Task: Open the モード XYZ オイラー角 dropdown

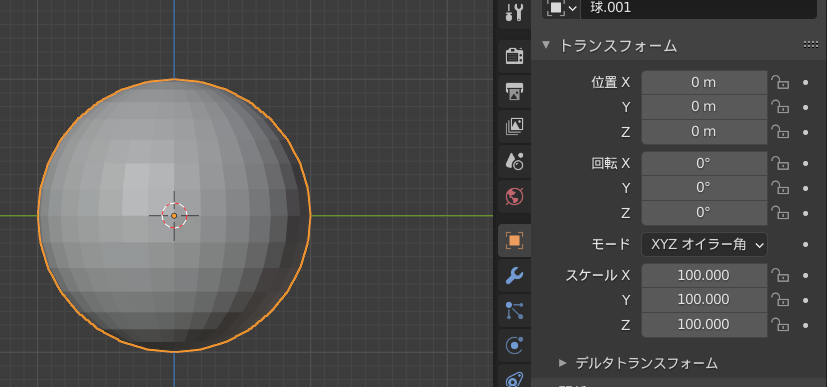Action: tap(704, 245)
